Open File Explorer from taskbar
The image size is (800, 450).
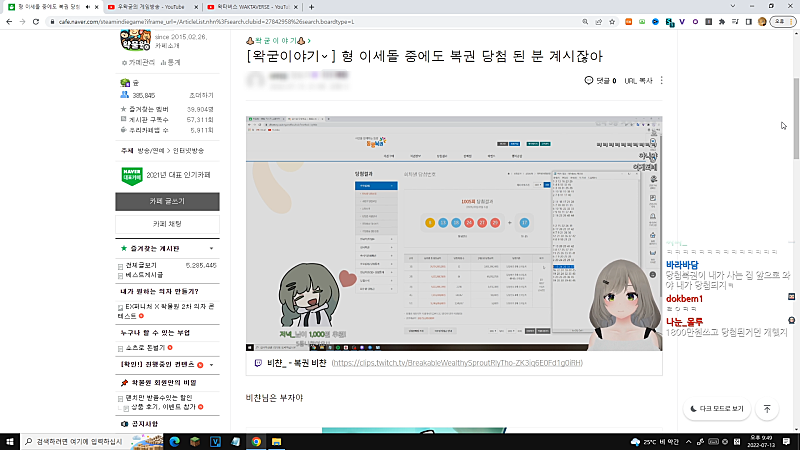pyautogui.click(x=276, y=441)
